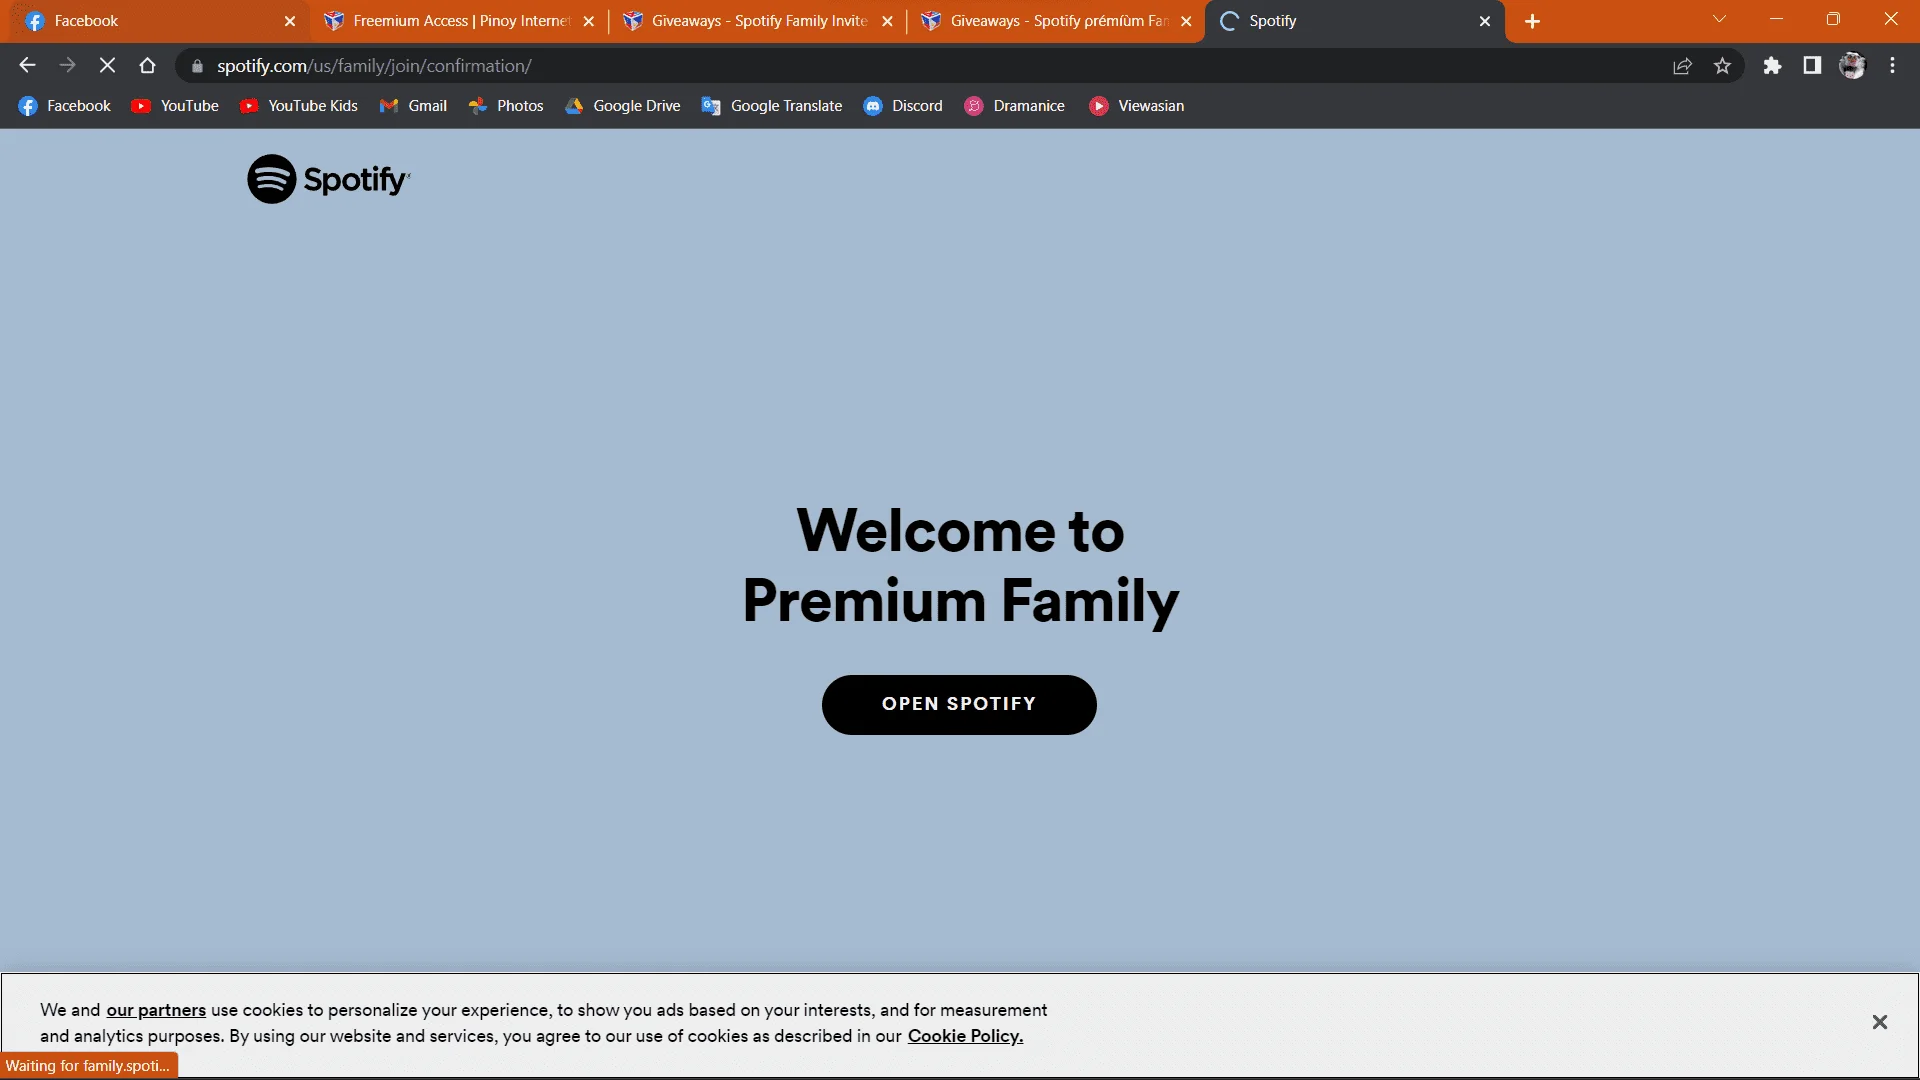
Task: Close the Spotify prémiùm giveaways tab
Action: pos(1186,21)
